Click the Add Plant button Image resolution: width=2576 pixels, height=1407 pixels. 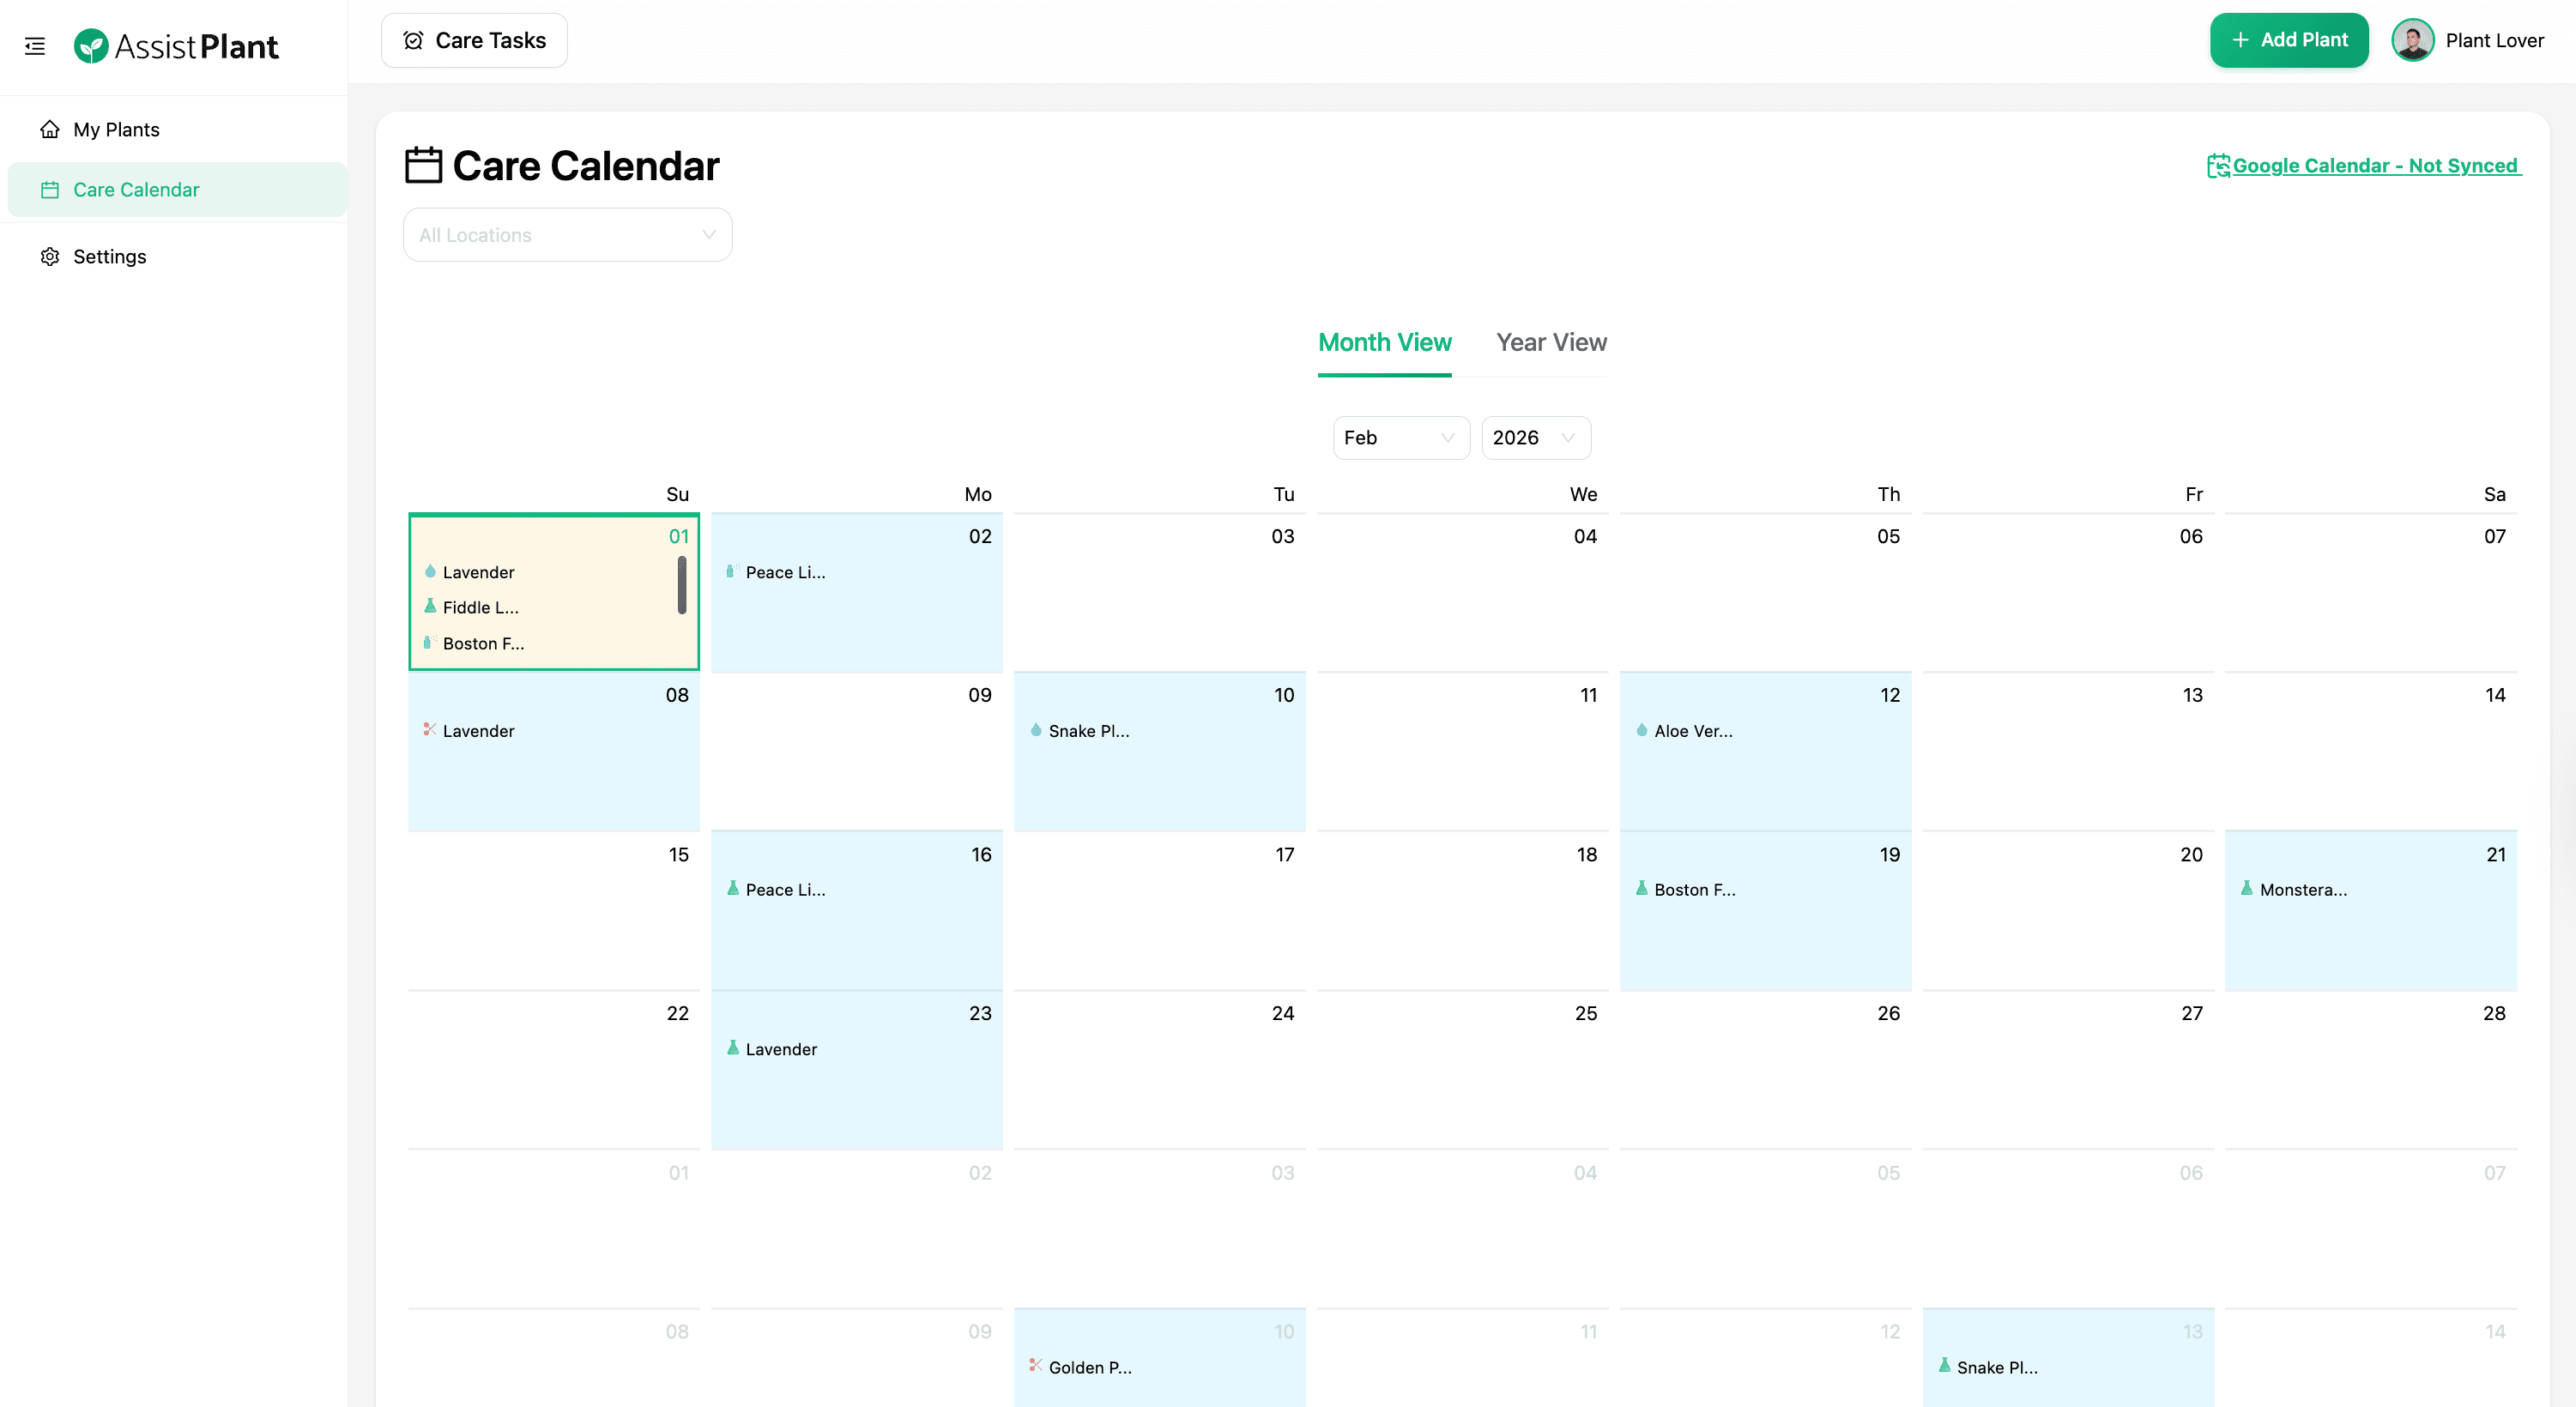click(2289, 40)
